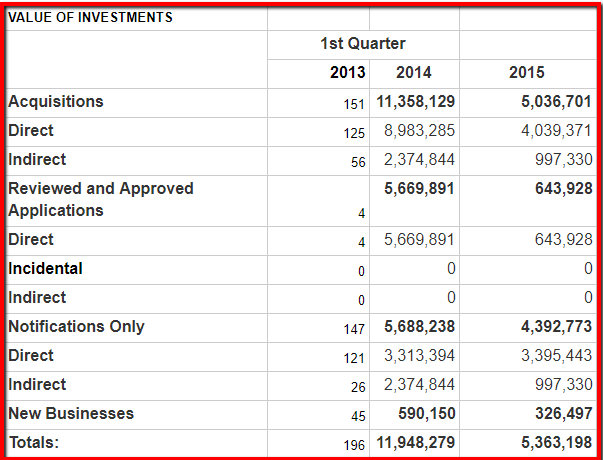
Task: Click the 2013 column header
Action: 348,73
